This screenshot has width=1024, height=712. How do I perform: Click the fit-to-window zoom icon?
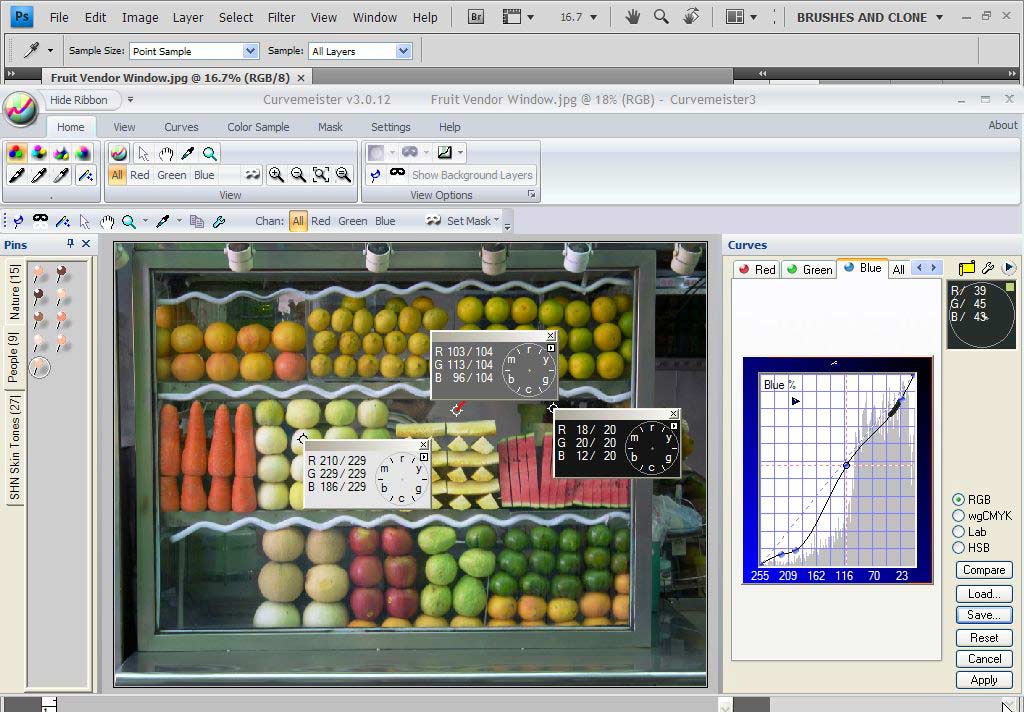click(321, 174)
